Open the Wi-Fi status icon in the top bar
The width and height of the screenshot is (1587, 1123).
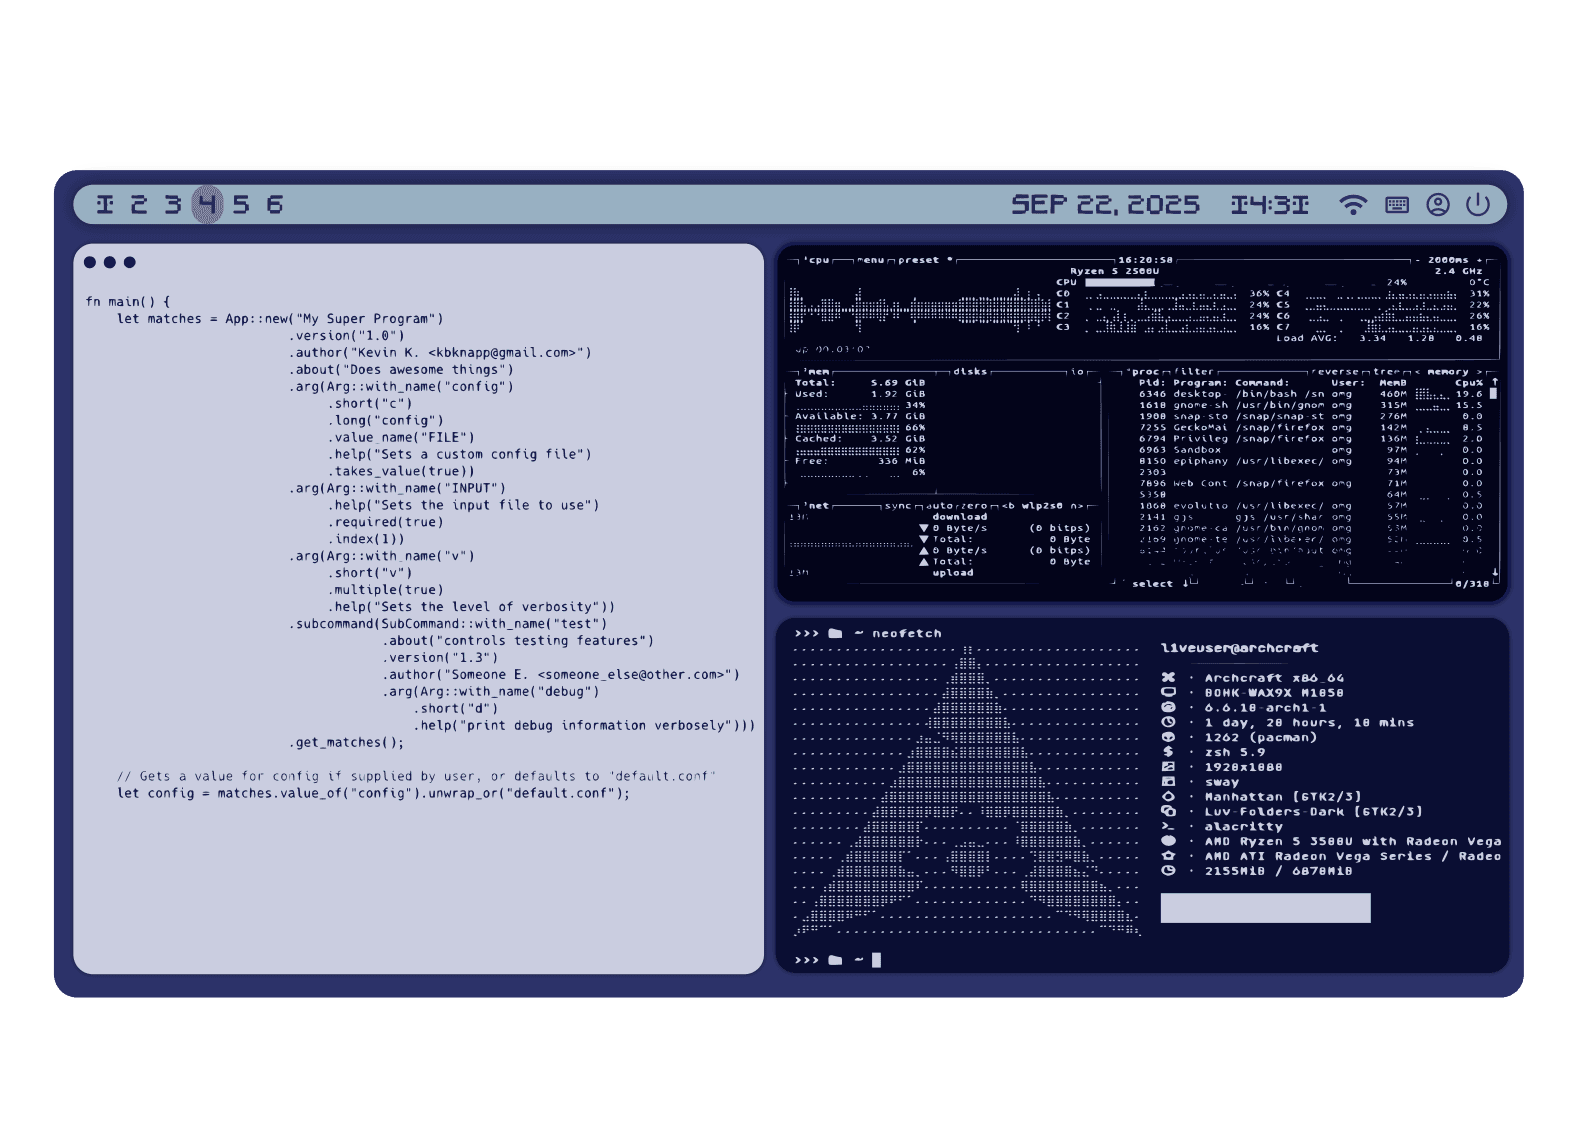(x=1353, y=205)
